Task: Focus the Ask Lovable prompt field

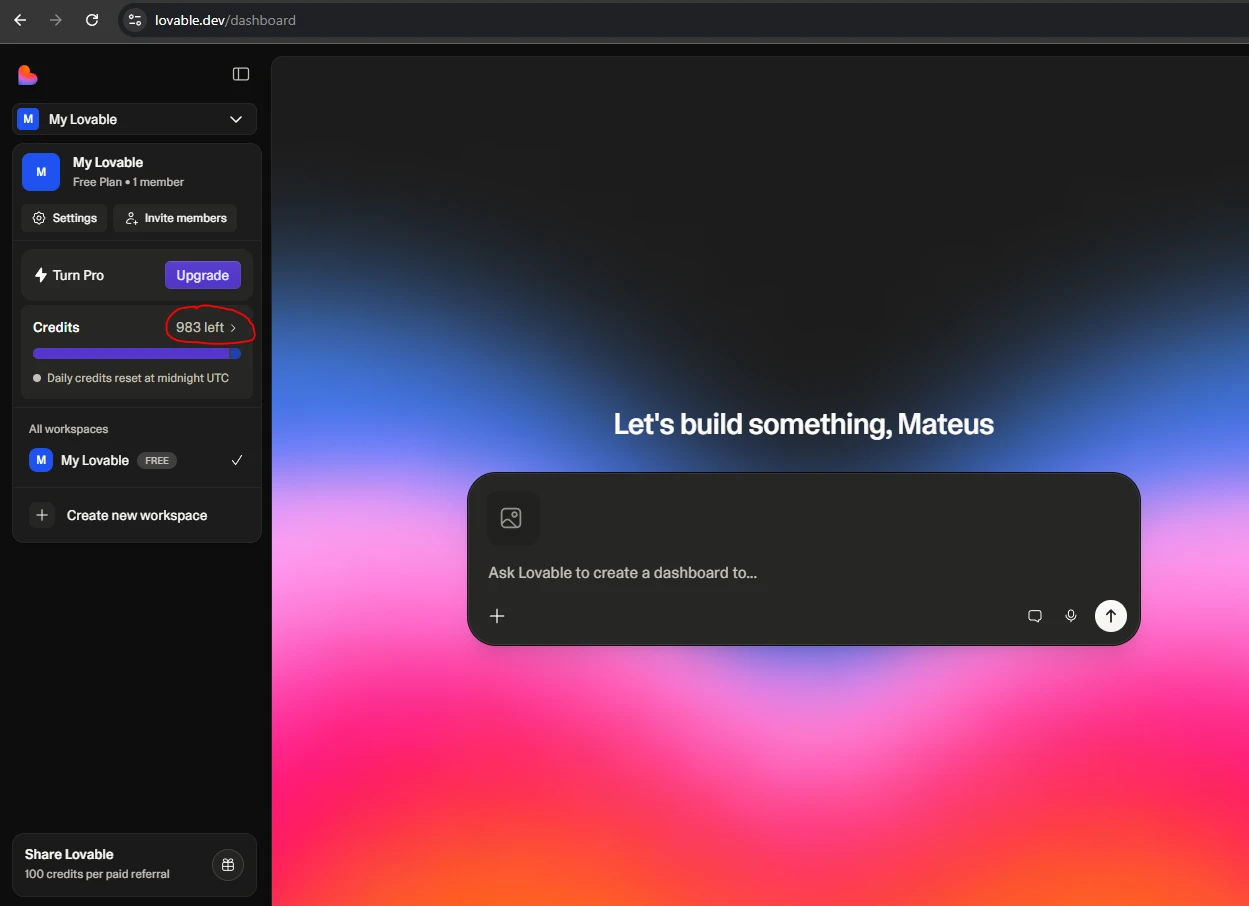Action: pos(750,573)
